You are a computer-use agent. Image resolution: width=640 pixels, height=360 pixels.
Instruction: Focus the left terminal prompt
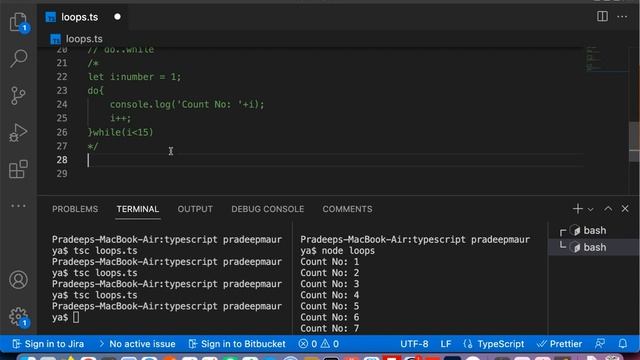tap(76, 317)
